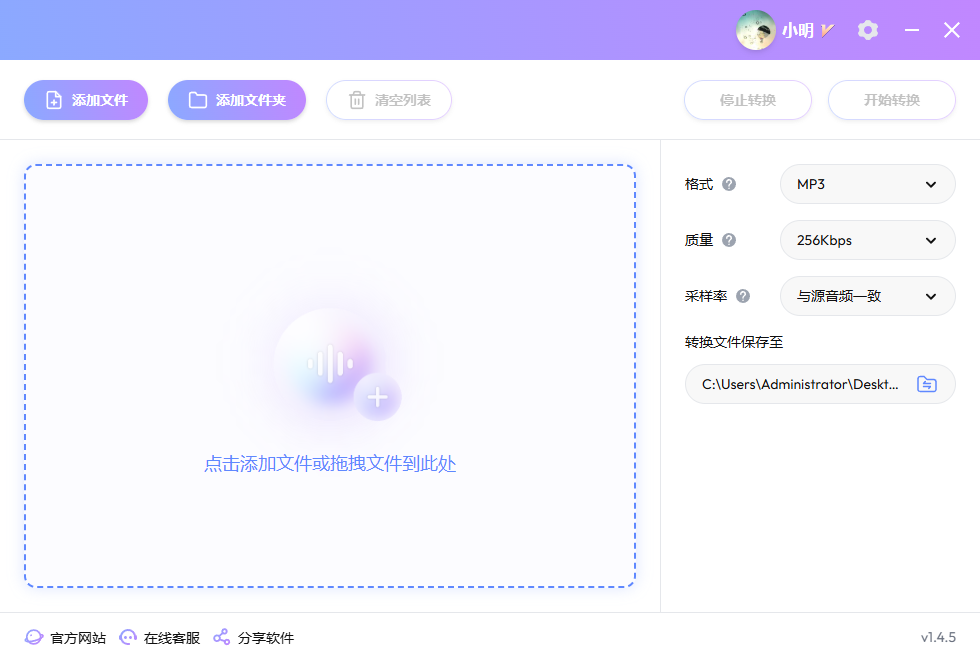The height and width of the screenshot is (660, 980).
Task: Click the chevron arrow in MP3 dropdown
Action: tap(931, 184)
